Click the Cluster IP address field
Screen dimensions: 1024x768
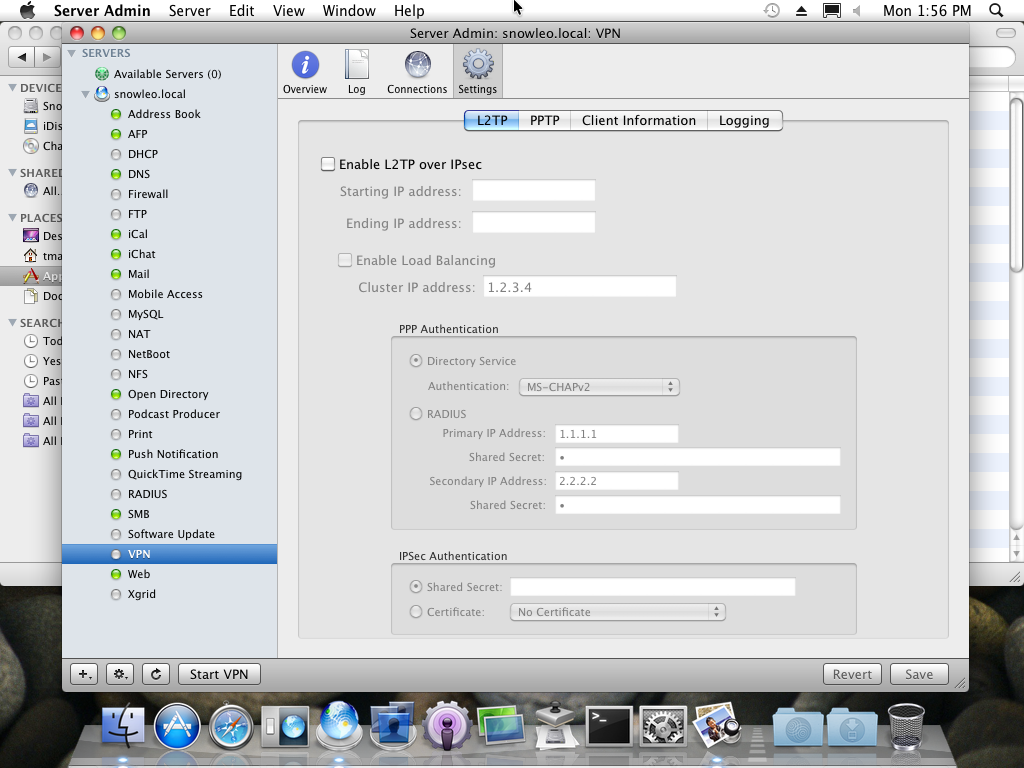[x=580, y=287]
